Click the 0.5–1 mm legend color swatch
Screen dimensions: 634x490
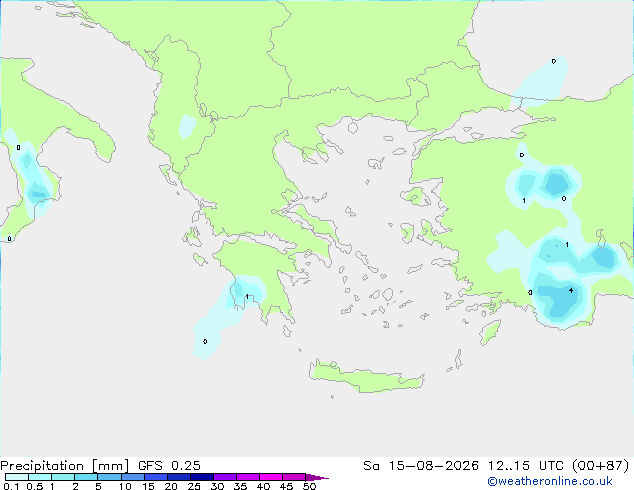(x=40, y=477)
